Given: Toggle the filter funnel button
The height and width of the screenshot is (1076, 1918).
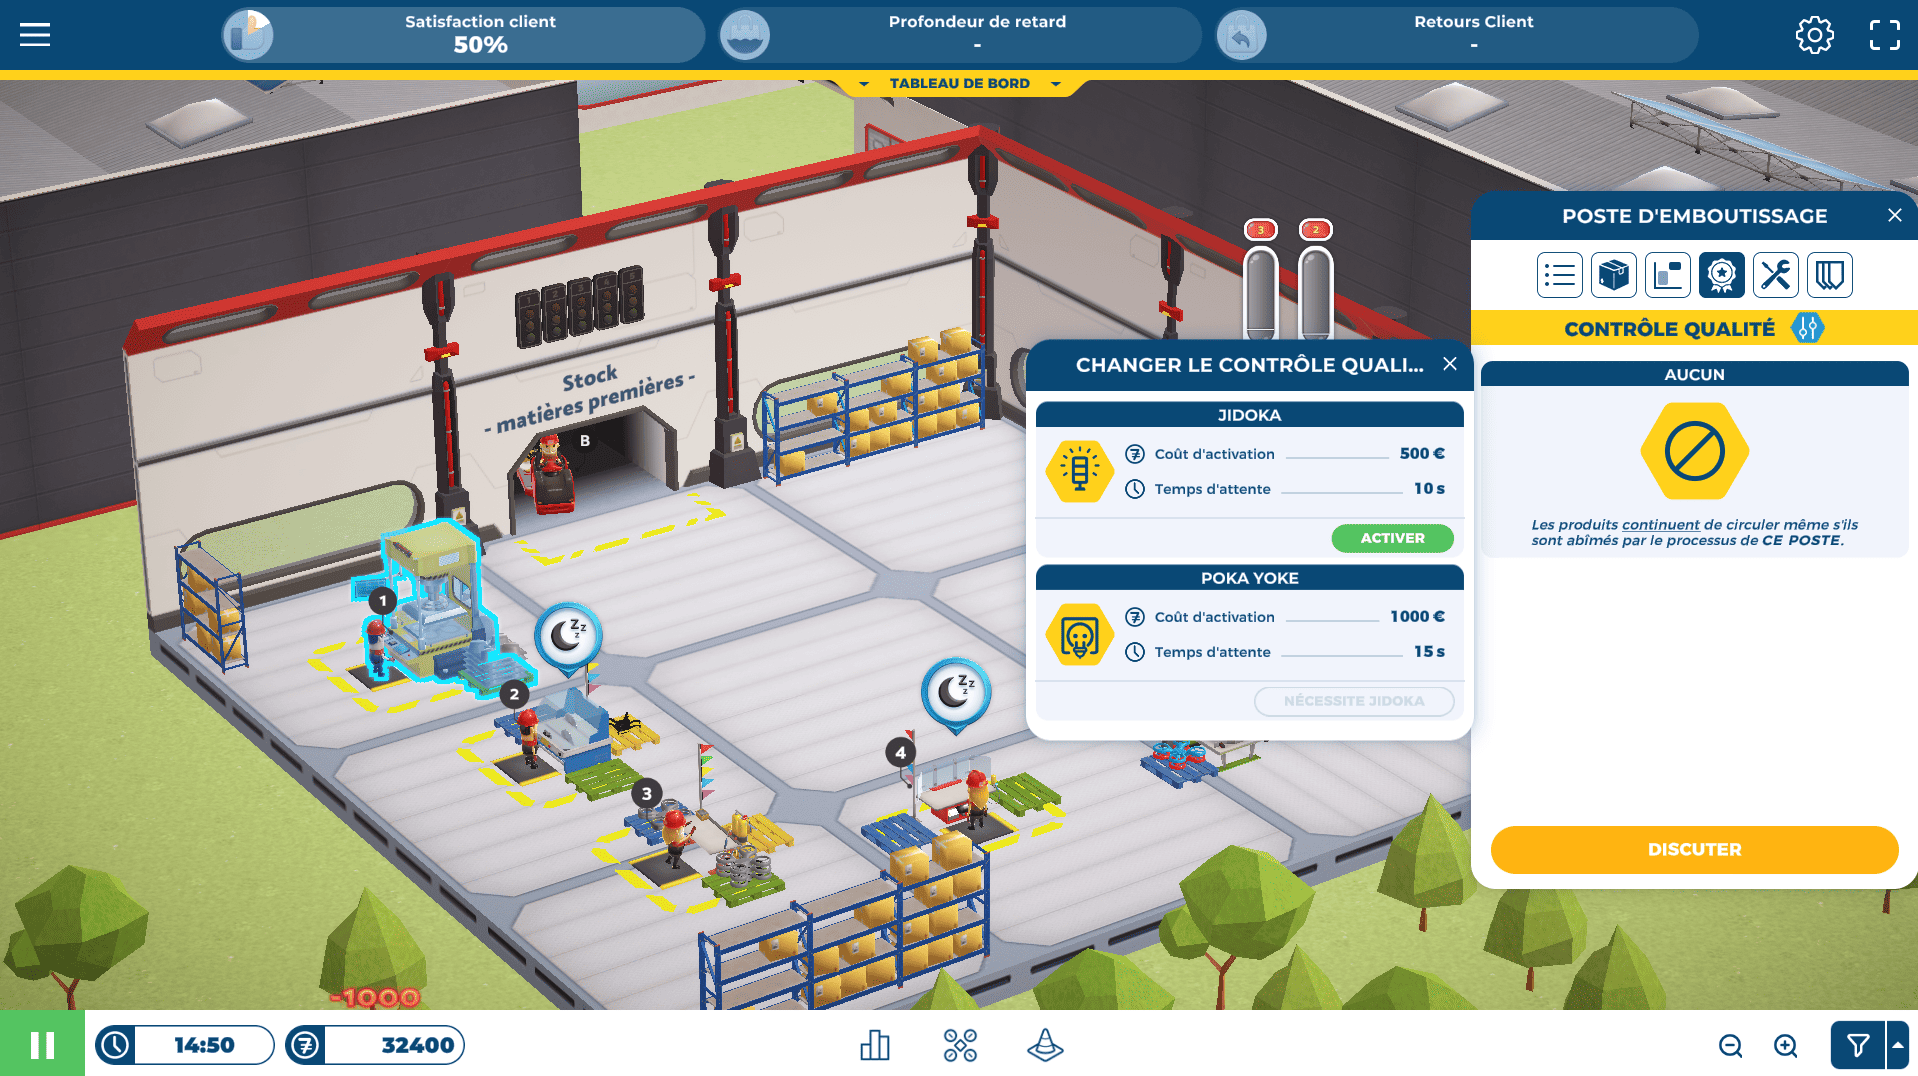Looking at the screenshot, I should 1857,1046.
